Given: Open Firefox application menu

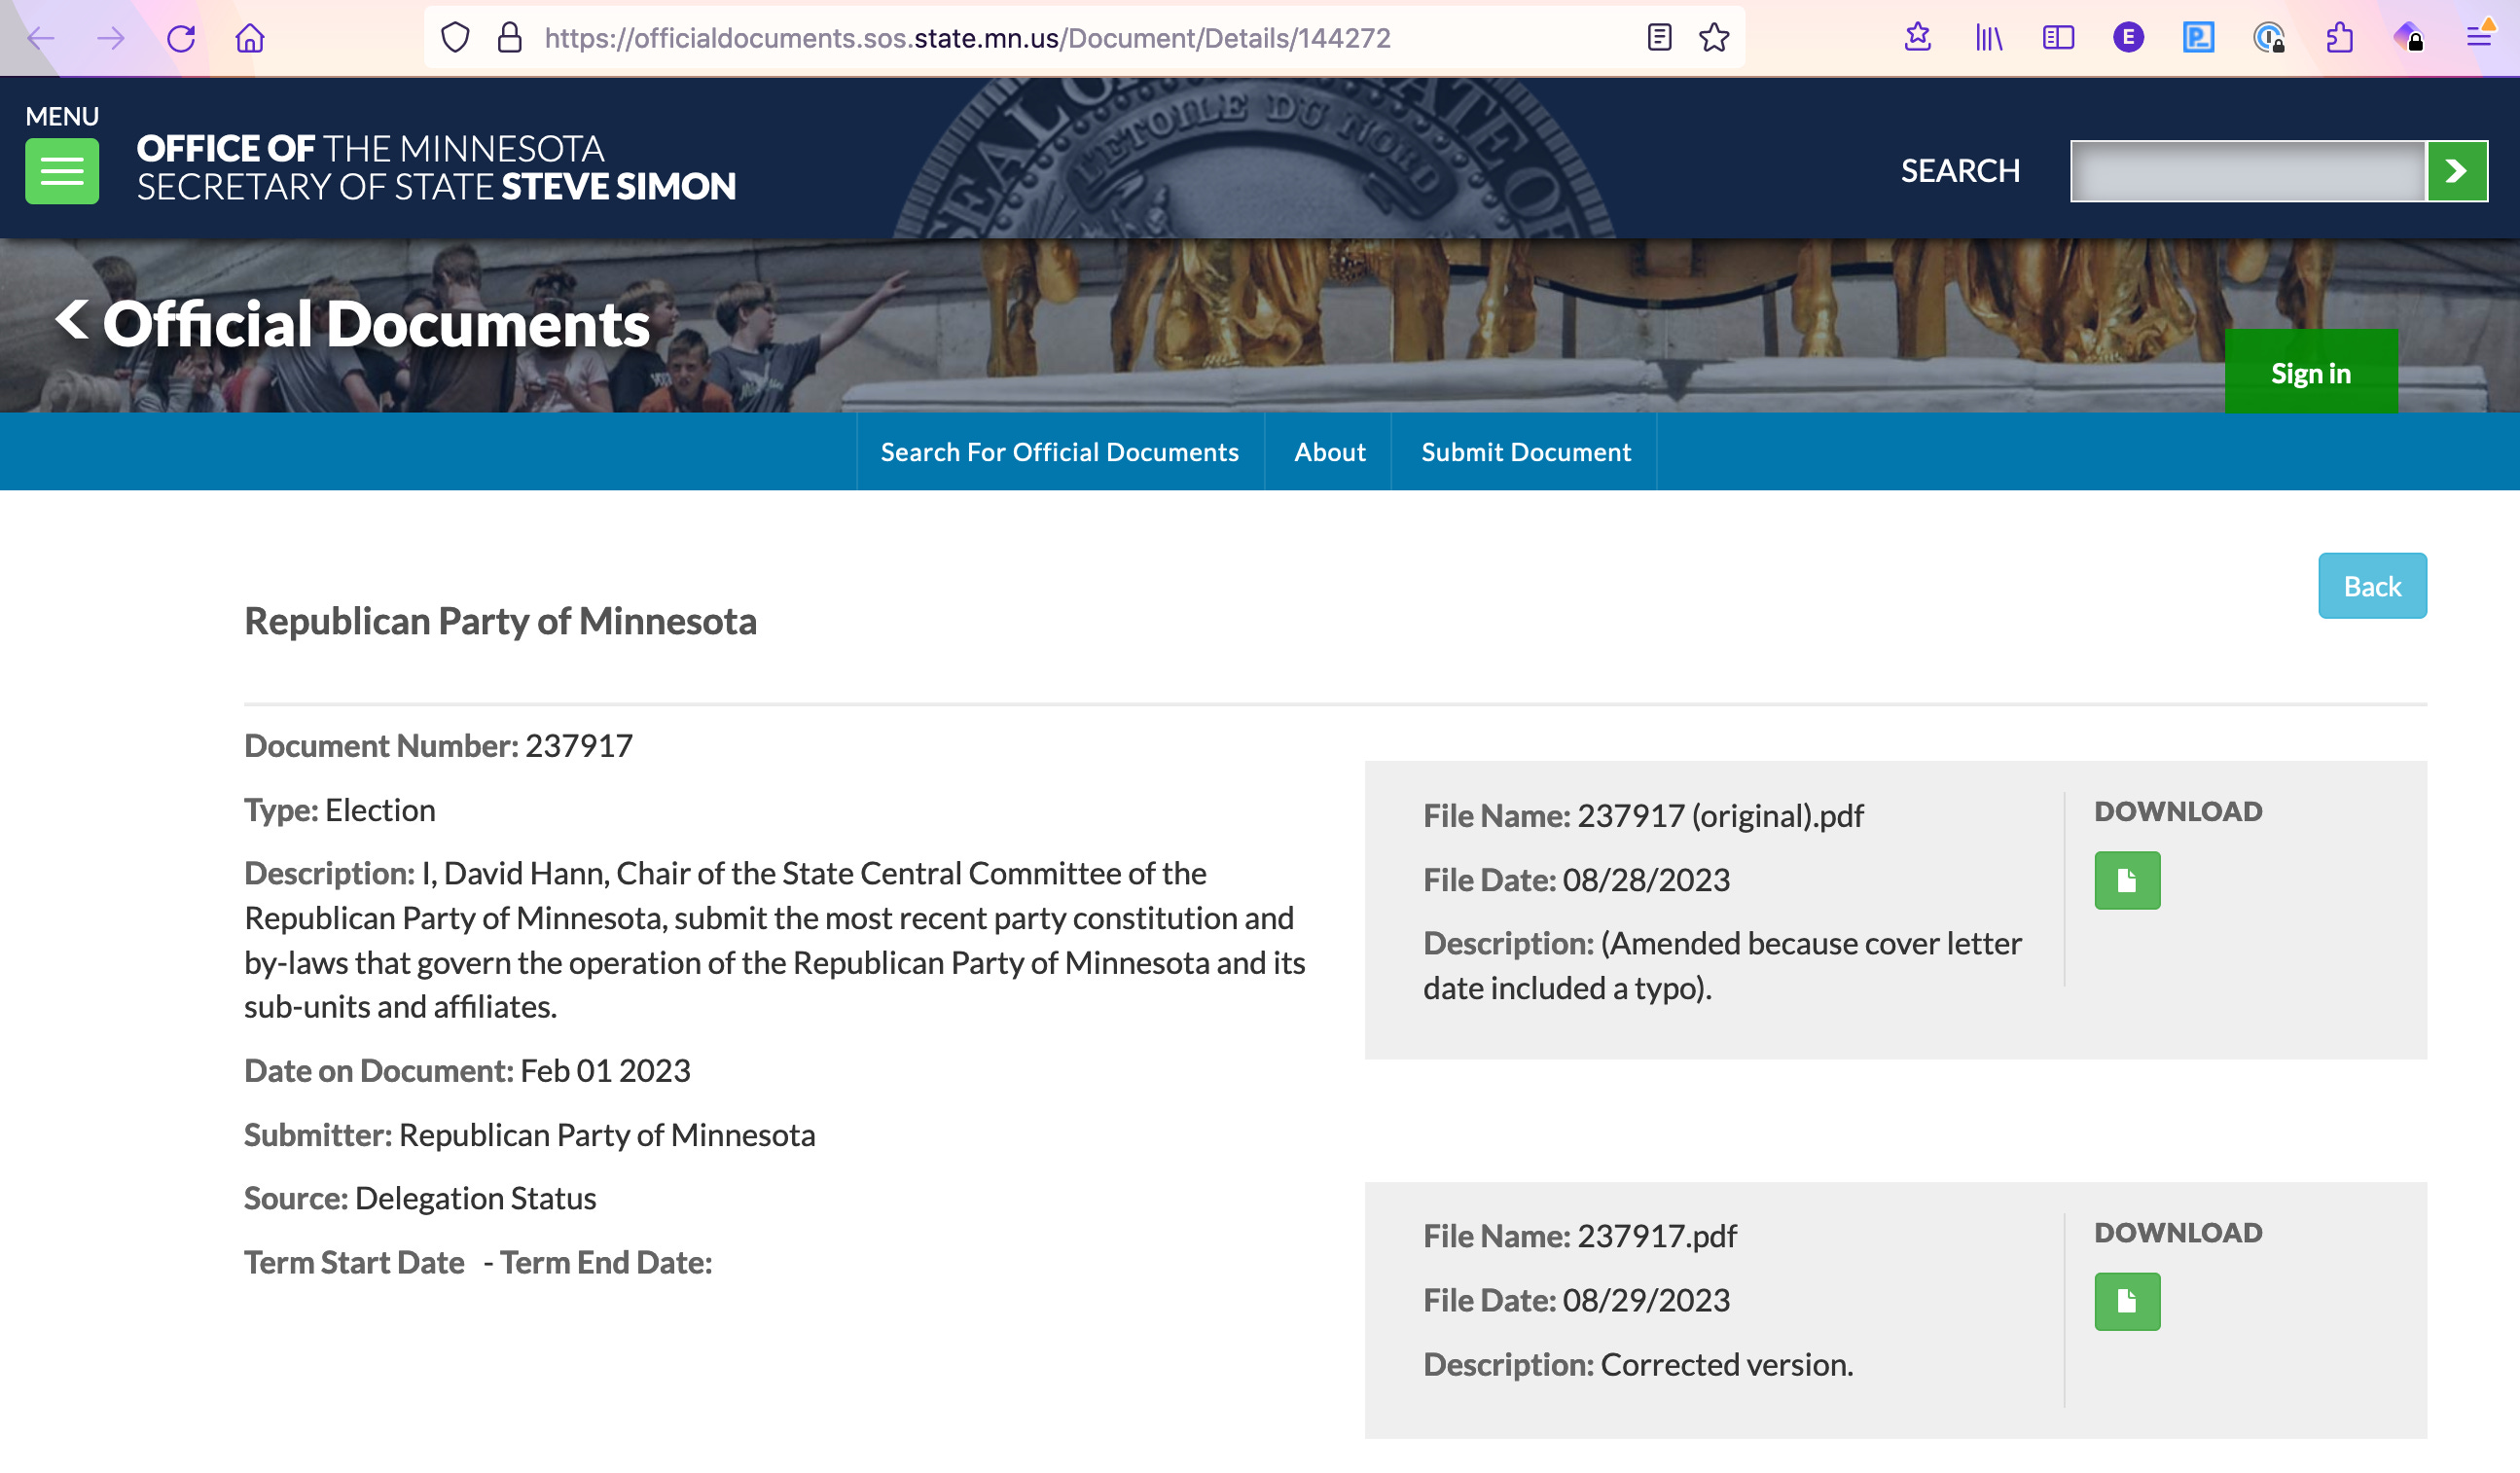Looking at the screenshot, I should coord(2478,38).
